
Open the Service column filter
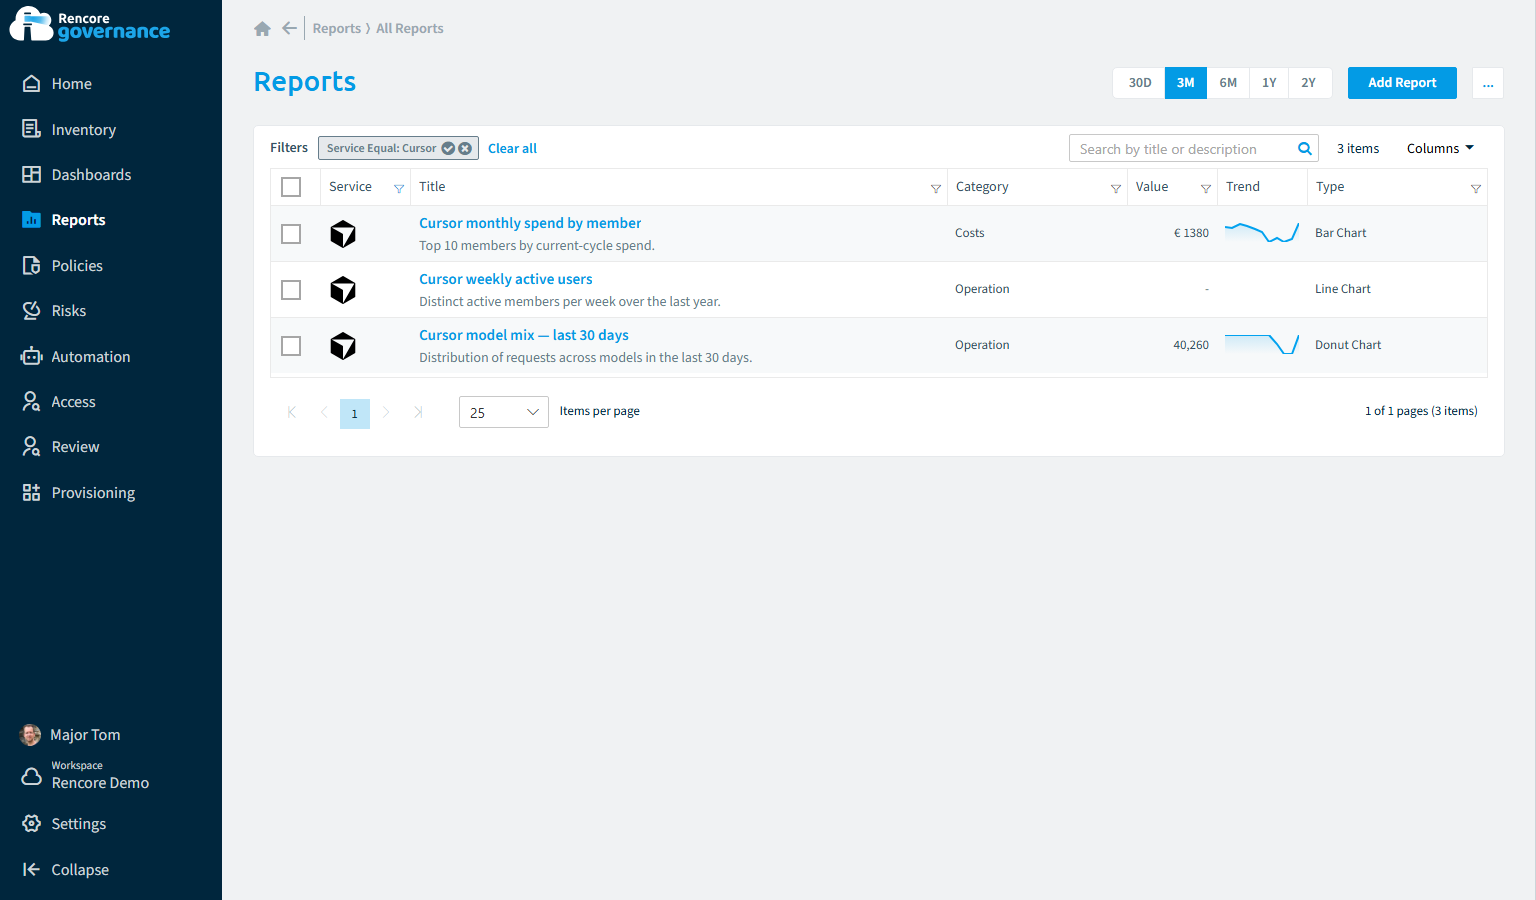[x=399, y=189]
